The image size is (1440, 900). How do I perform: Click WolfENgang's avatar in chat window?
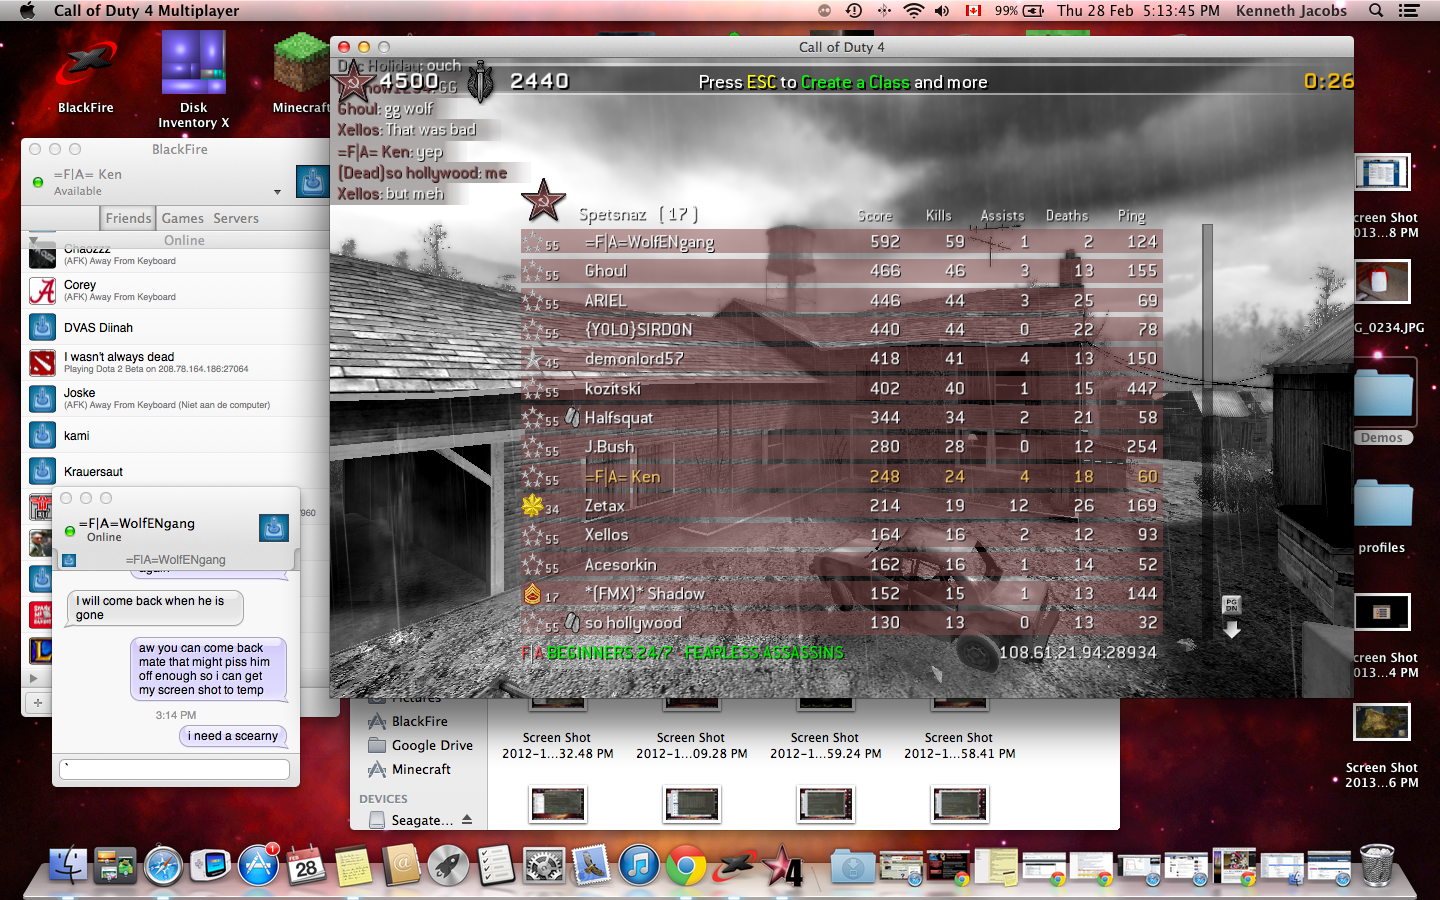click(274, 528)
